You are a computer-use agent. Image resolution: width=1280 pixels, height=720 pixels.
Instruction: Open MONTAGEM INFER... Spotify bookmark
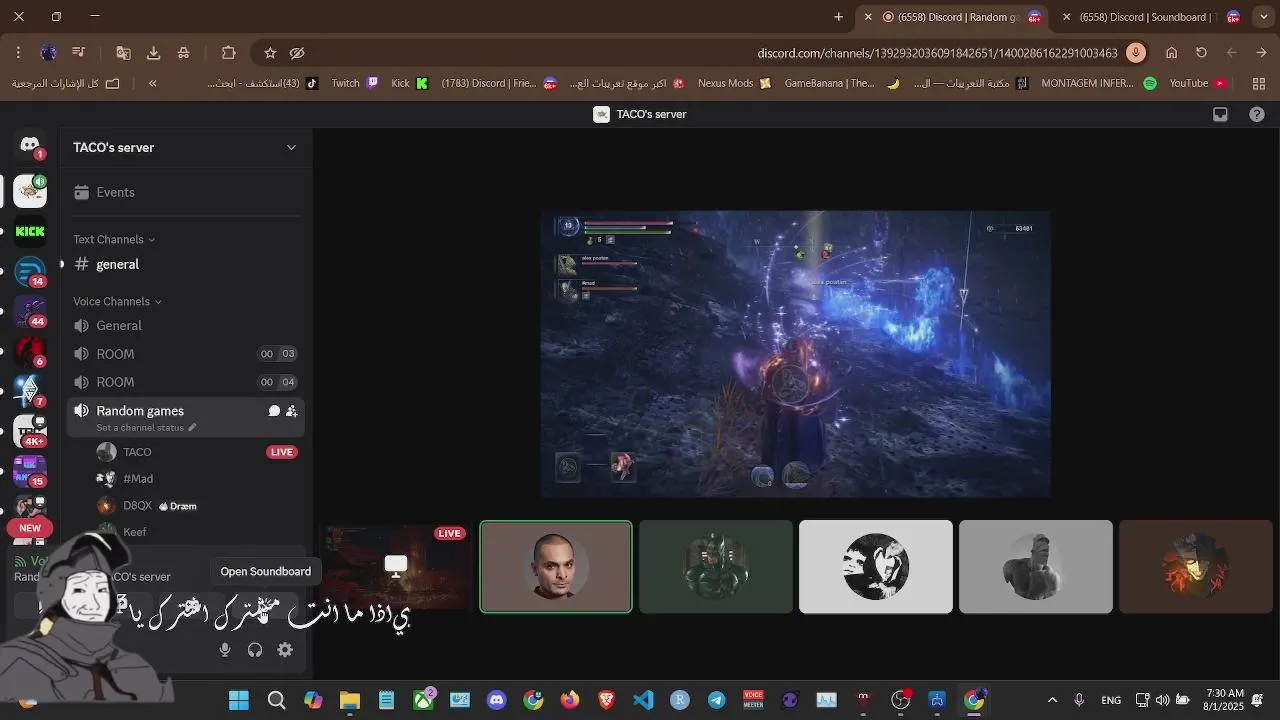(x=1098, y=83)
